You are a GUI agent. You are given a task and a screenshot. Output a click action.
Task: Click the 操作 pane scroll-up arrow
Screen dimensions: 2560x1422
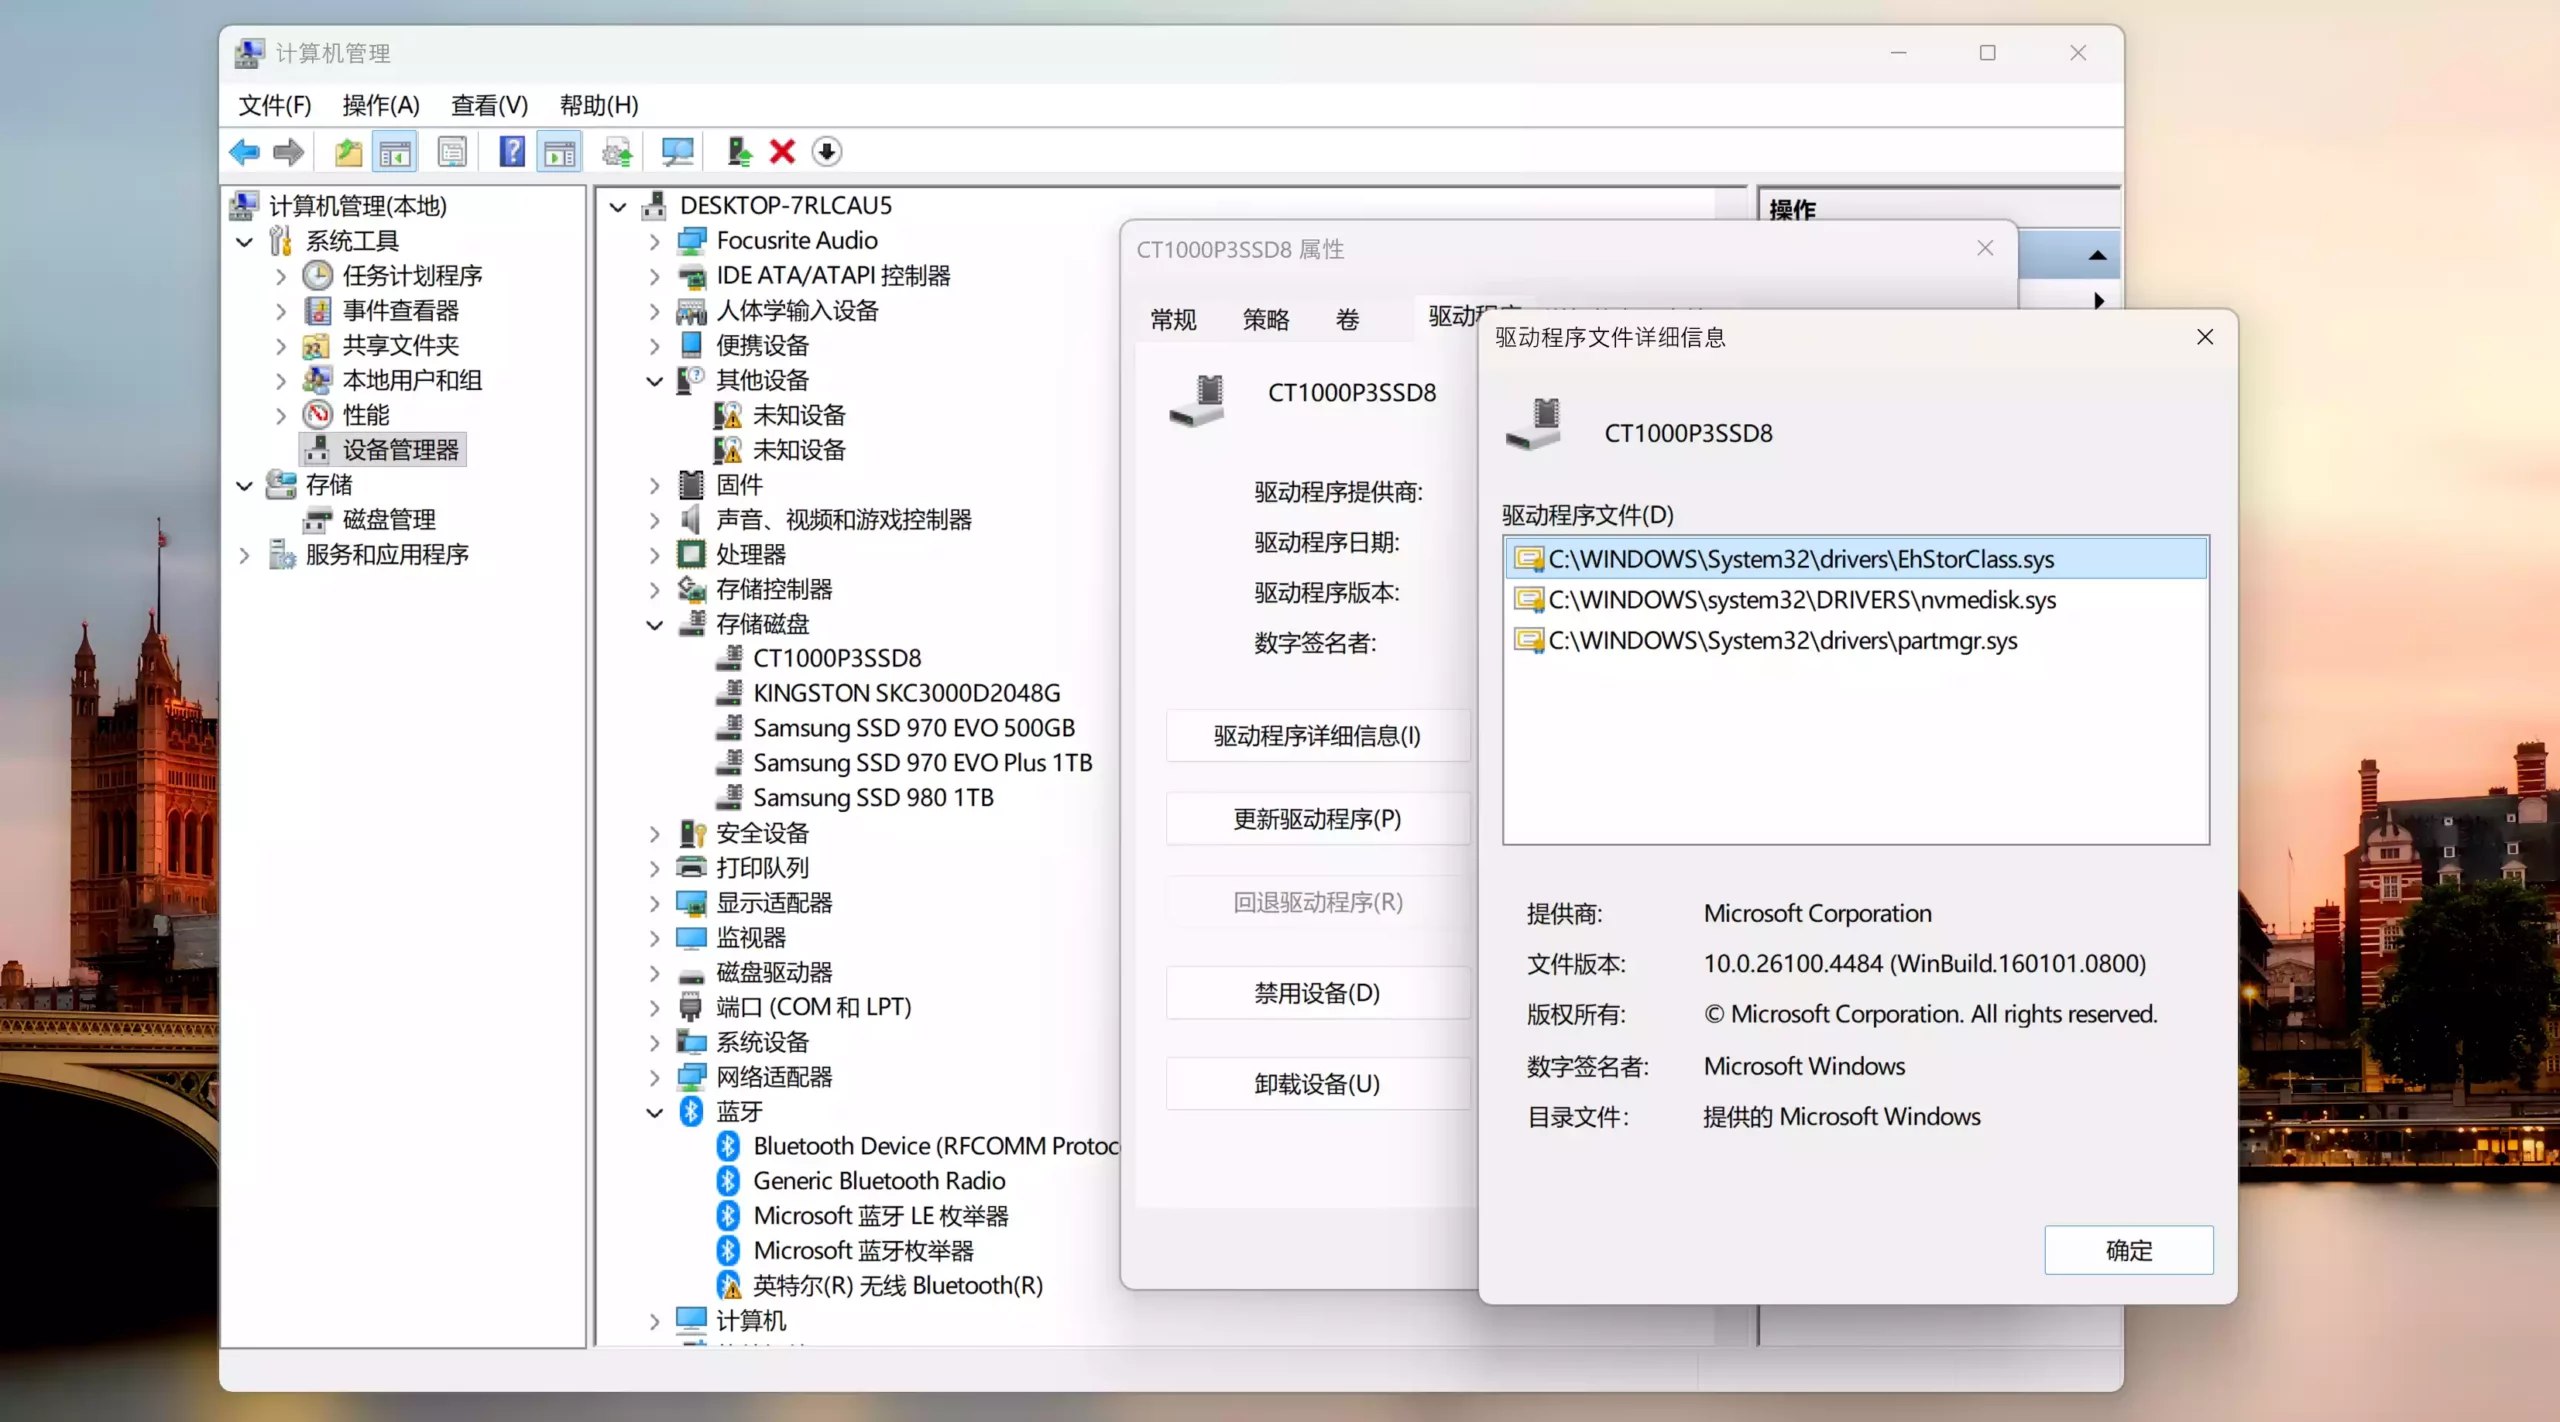click(2097, 255)
